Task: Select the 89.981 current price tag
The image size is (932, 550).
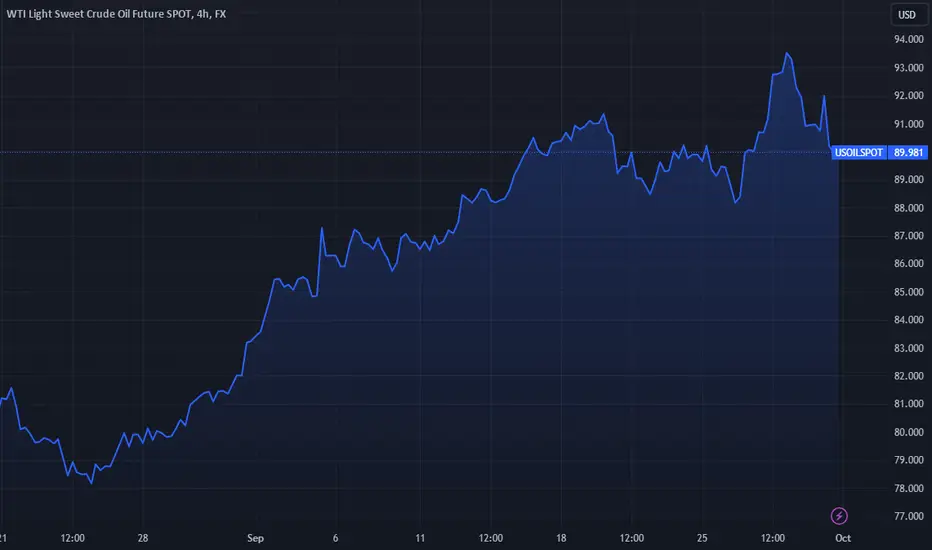Action: coord(908,152)
